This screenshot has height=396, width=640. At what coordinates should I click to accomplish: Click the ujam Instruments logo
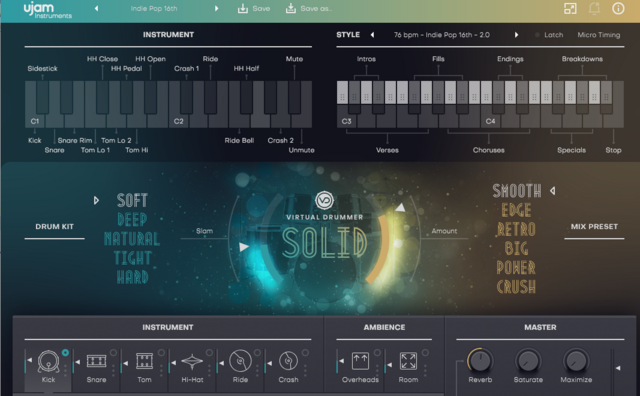47,10
